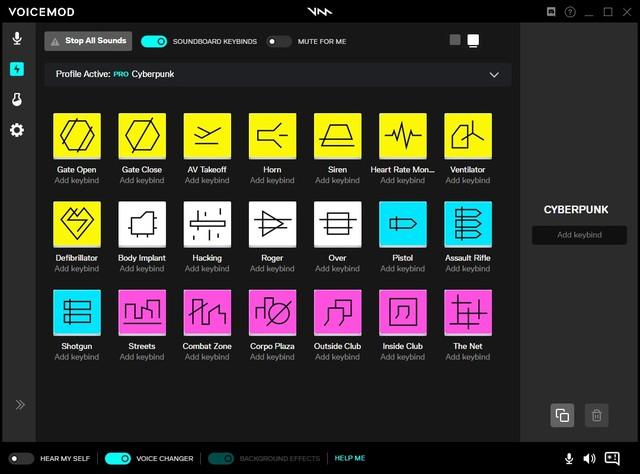Open settings gear in the sidebar

[x=17, y=131]
